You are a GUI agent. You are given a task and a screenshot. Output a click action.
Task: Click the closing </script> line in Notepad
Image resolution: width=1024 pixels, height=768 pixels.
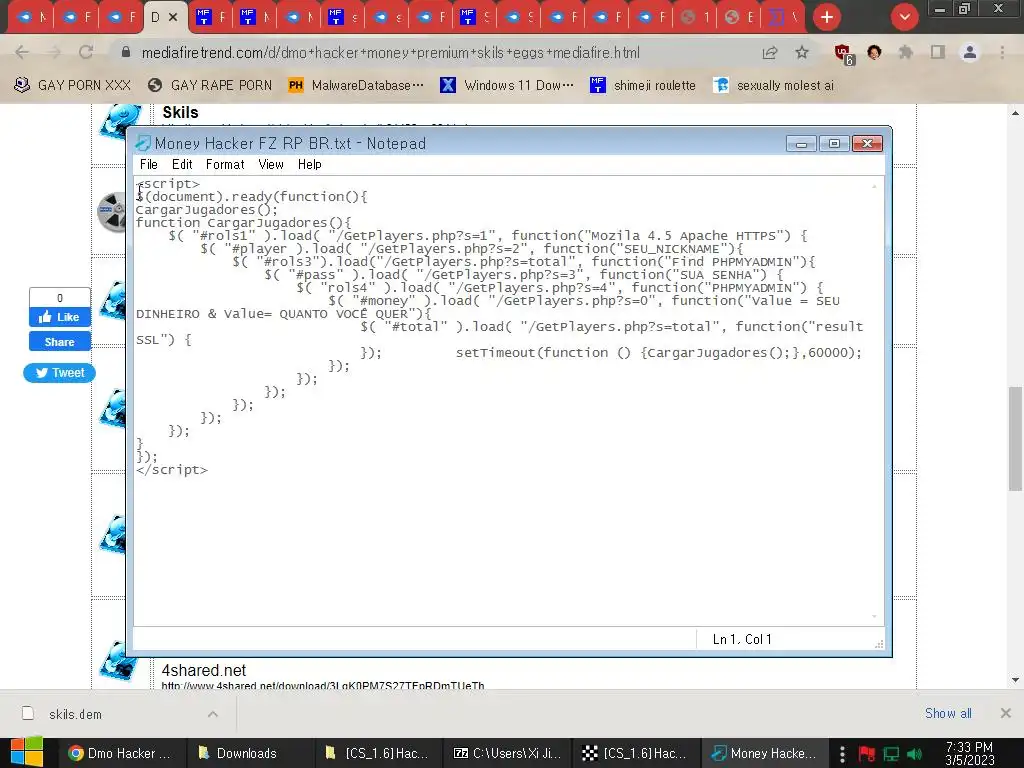coord(172,470)
